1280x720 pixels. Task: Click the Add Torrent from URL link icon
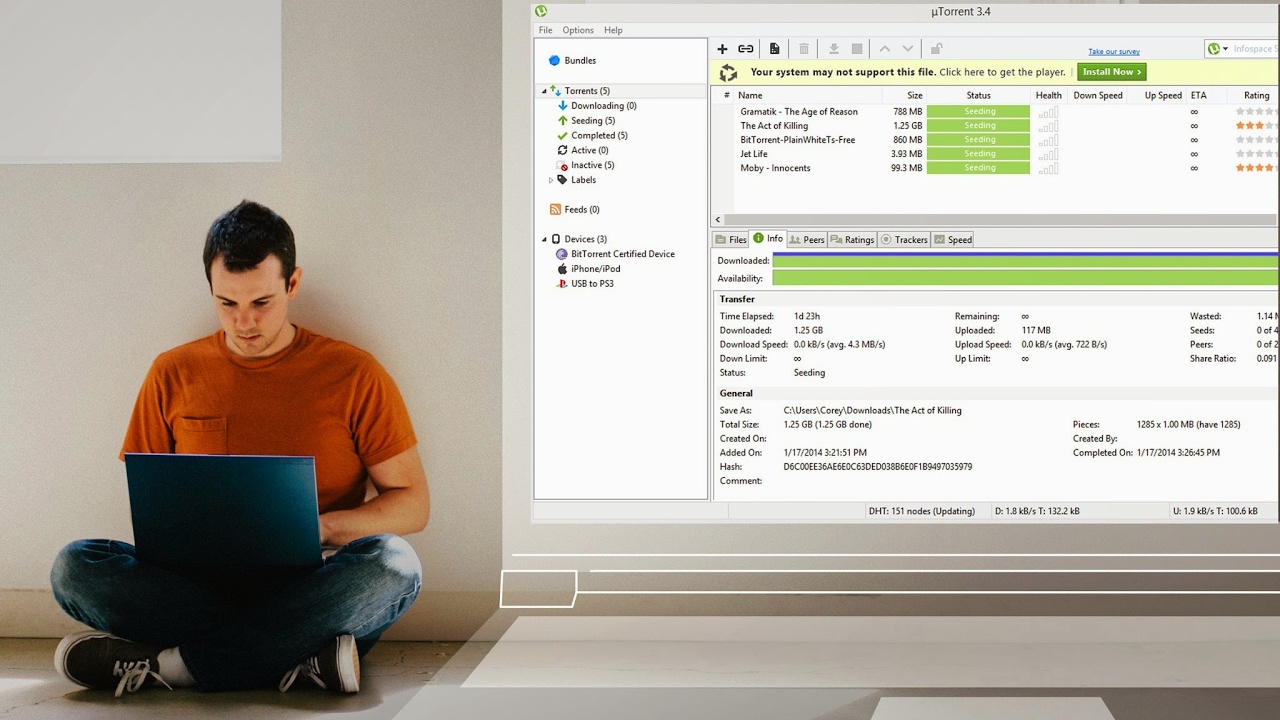[x=746, y=49]
